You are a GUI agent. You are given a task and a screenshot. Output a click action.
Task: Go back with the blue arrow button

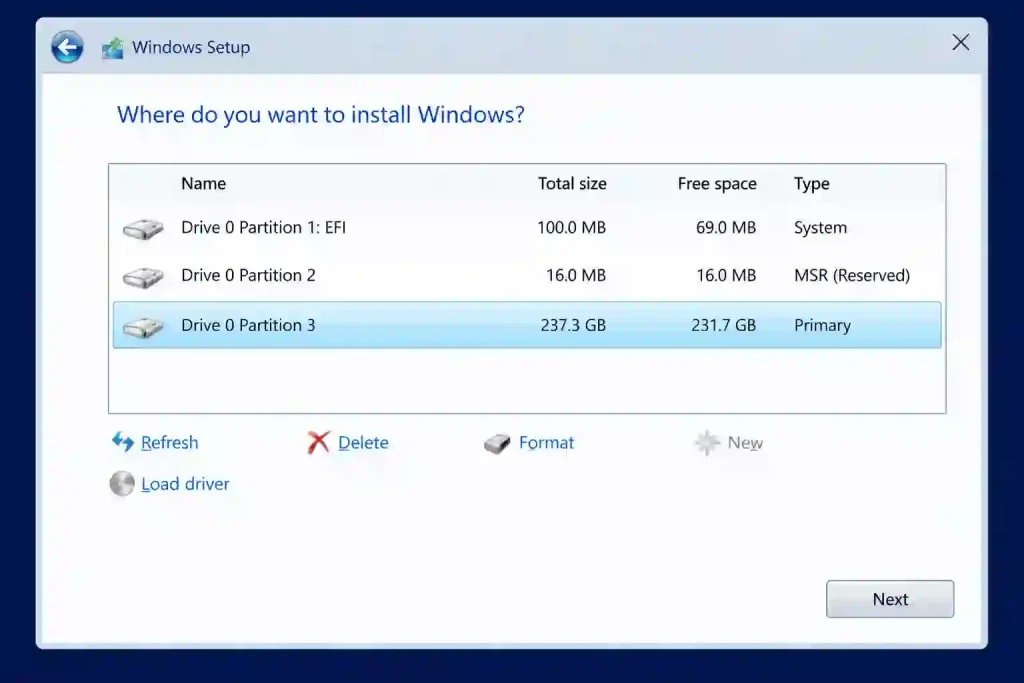tap(67, 47)
